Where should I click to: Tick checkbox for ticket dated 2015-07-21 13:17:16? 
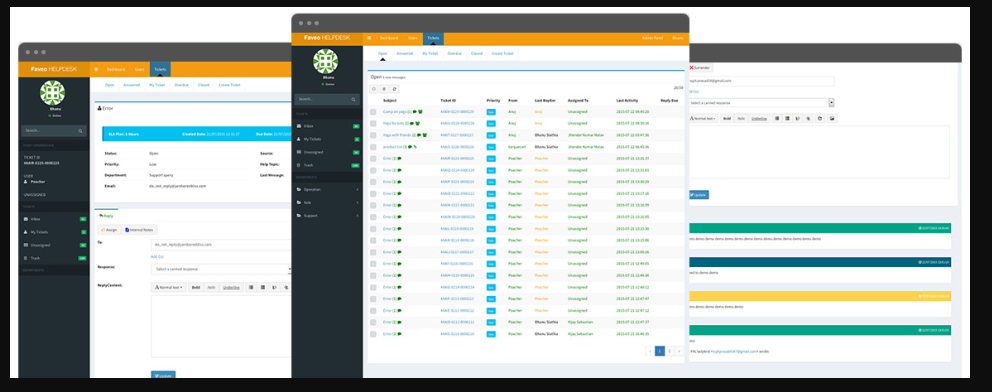pyautogui.click(x=373, y=193)
